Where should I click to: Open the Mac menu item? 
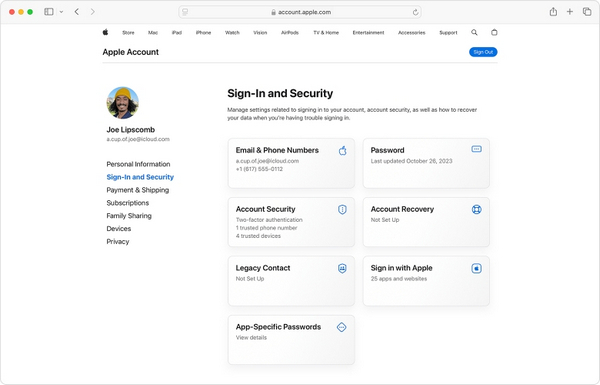point(153,33)
